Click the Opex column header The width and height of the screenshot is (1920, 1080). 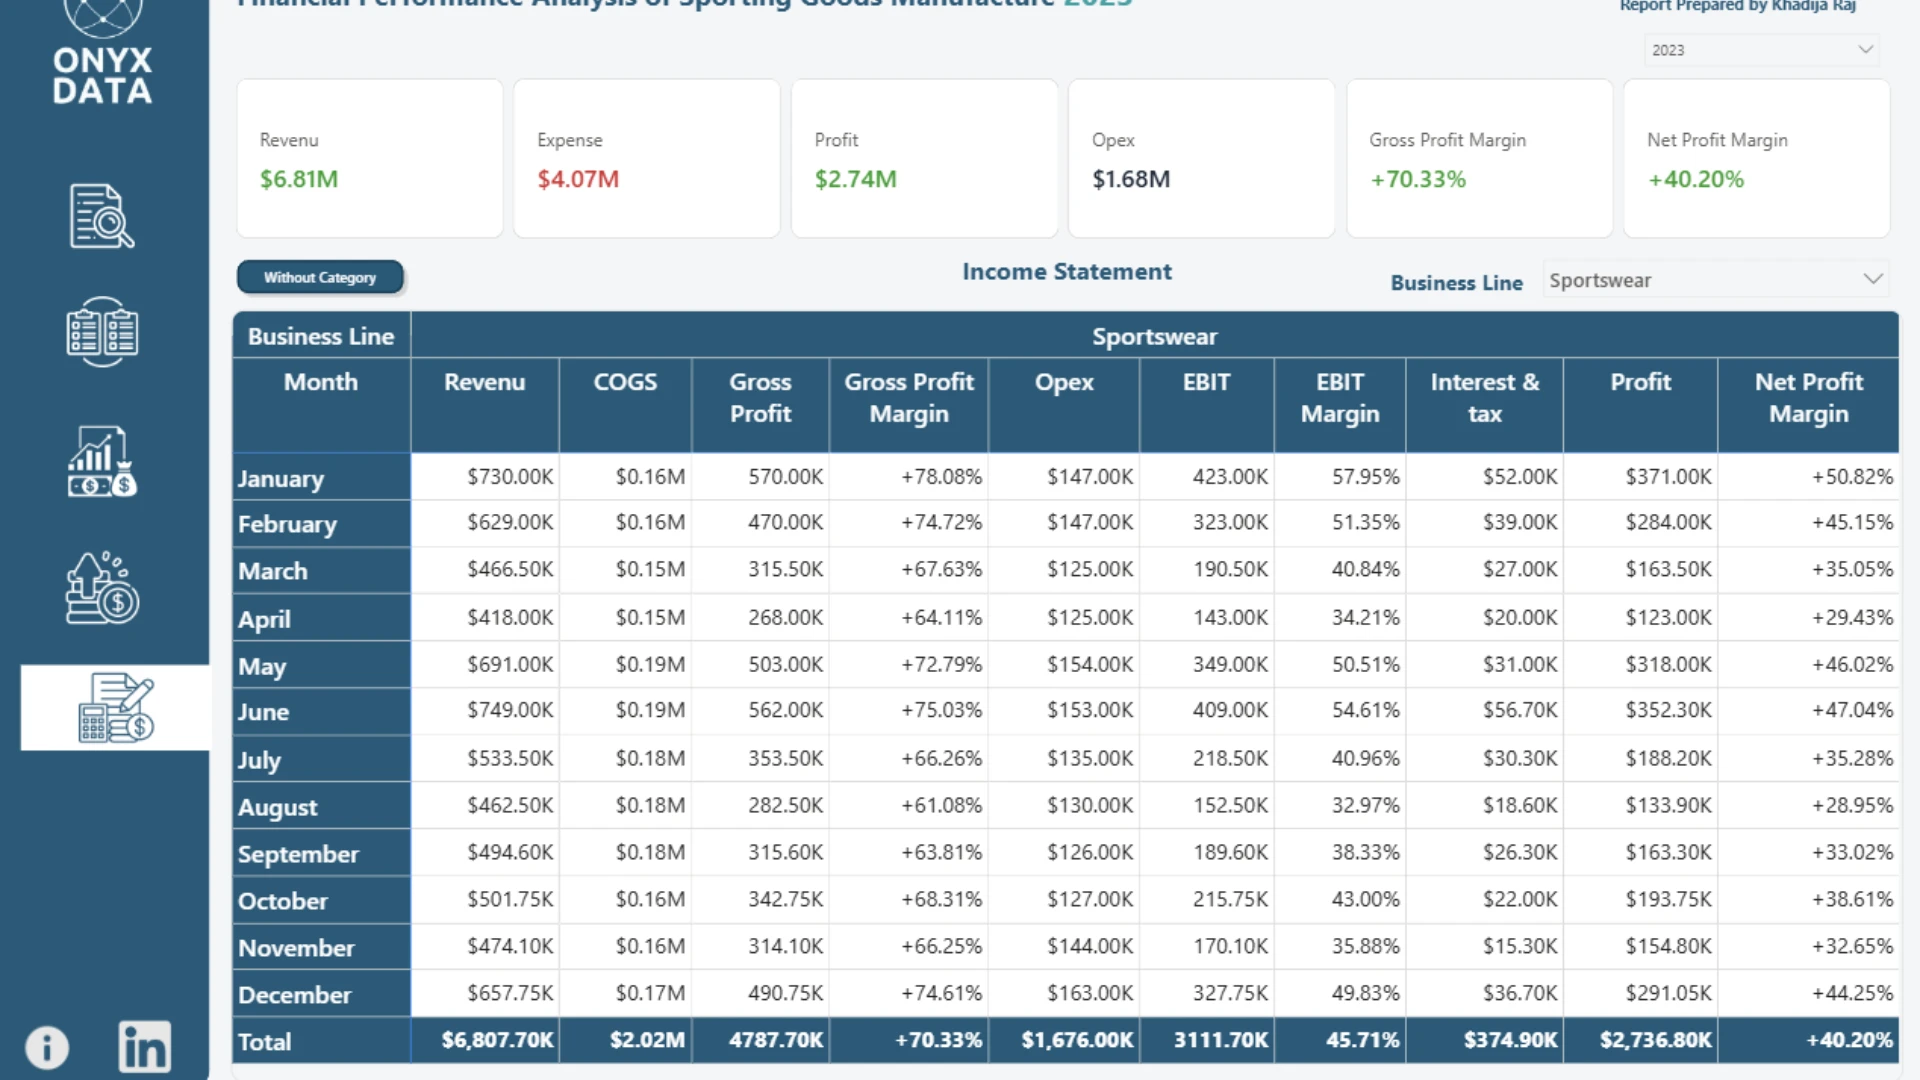coord(1064,382)
